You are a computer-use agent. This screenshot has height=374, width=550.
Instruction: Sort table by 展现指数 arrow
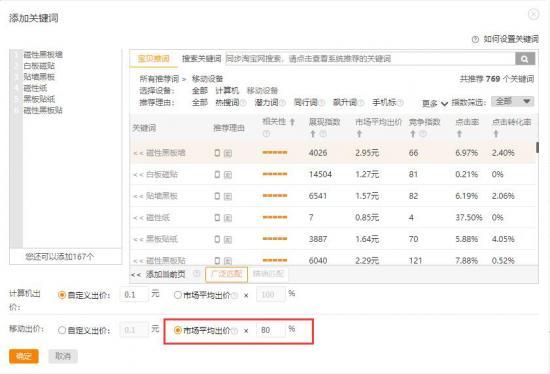point(313,134)
